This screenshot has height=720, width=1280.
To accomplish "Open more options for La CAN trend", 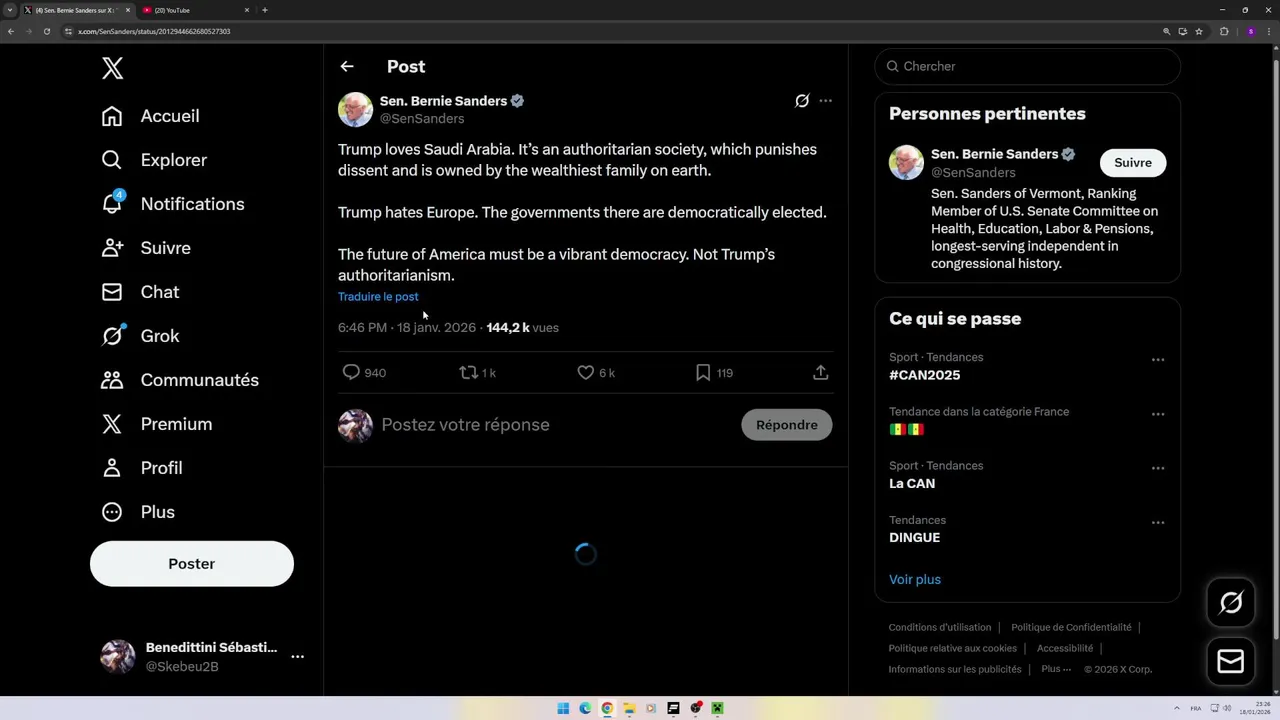I will click(1158, 468).
